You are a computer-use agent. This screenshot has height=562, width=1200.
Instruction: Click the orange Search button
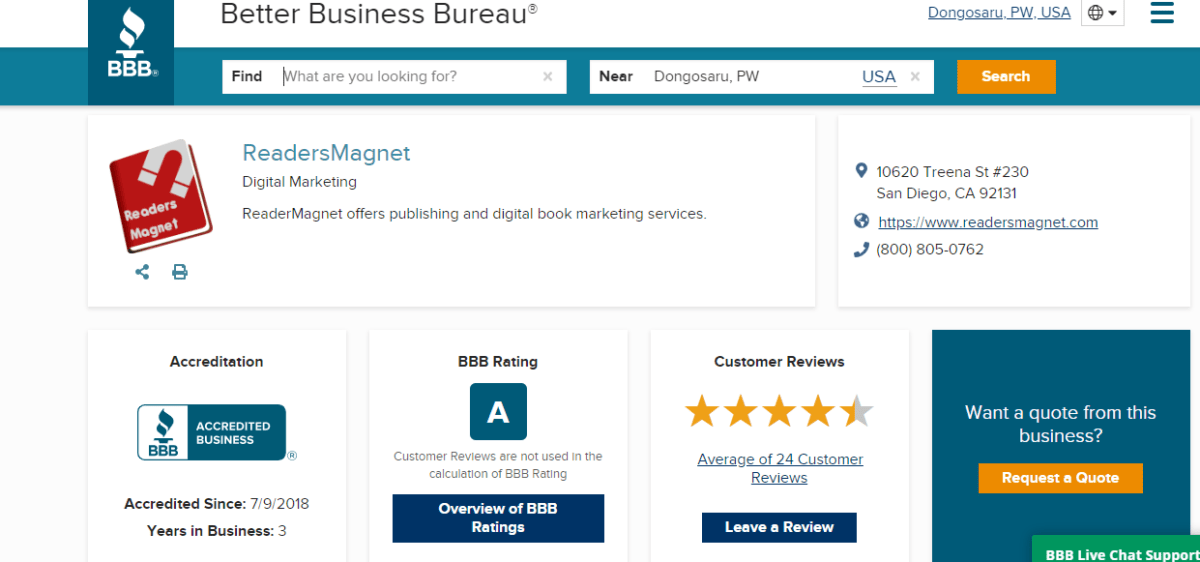coord(1006,77)
